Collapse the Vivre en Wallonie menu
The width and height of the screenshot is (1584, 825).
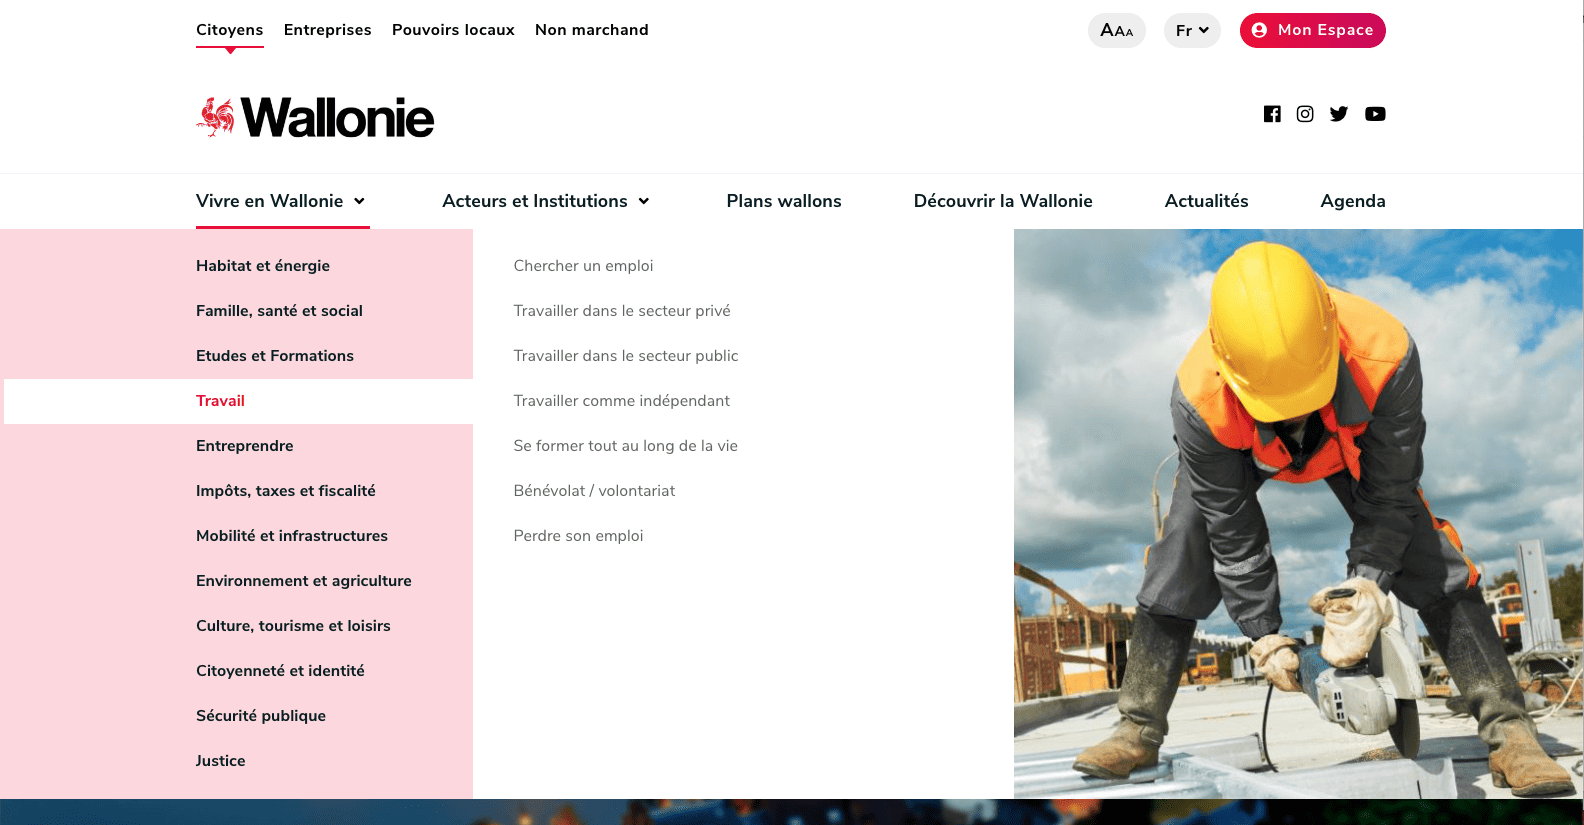pyautogui.click(x=281, y=201)
